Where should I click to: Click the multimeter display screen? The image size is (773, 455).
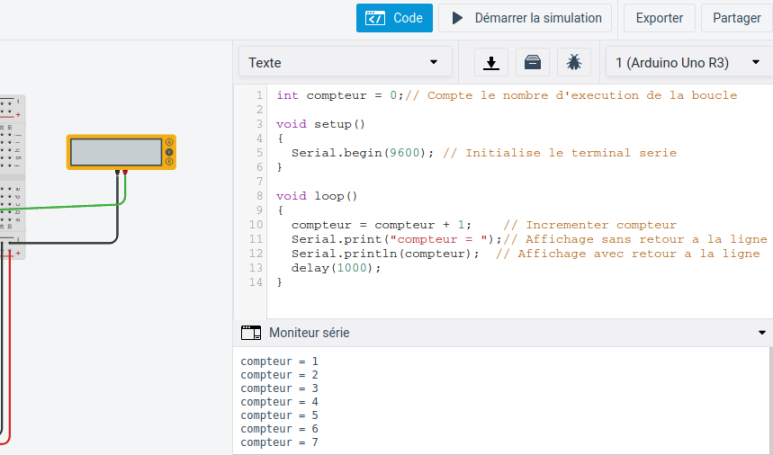tap(116, 152)
